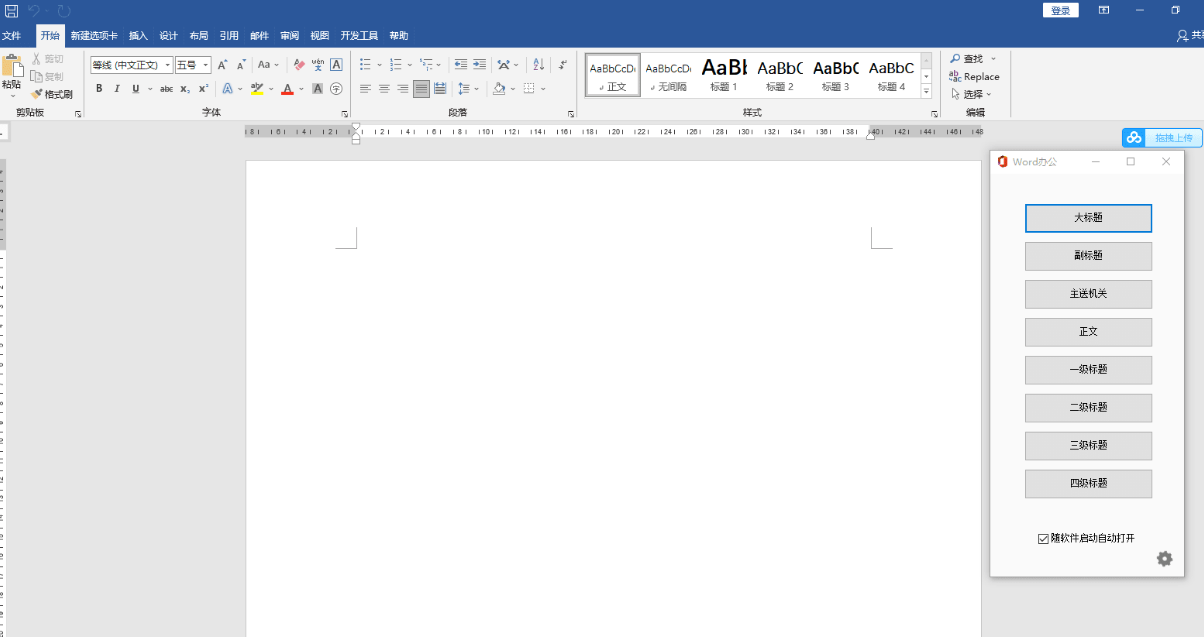This screenshot has width=1204, height=637.
Task: Increase paragraph indent
Action: (480, 65)
